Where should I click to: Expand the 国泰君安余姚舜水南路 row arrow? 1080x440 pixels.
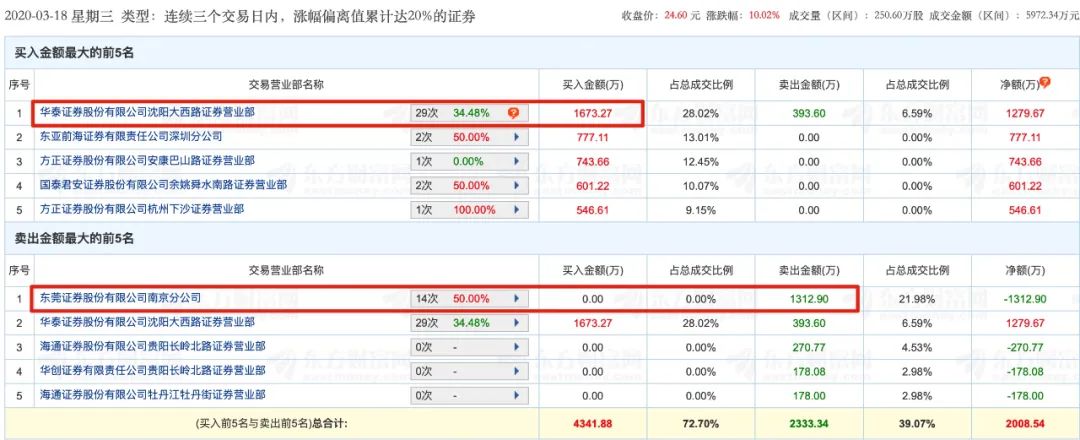coord(516,185)
